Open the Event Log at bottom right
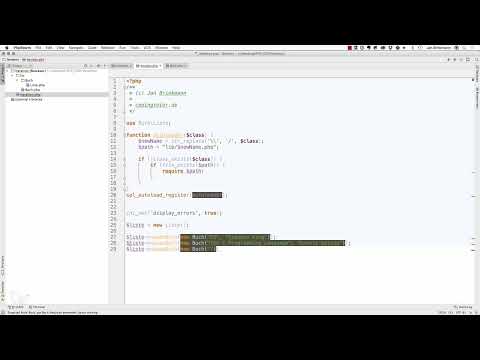The width and height of the screenshot is (480, 360). [x=463, y=307]
